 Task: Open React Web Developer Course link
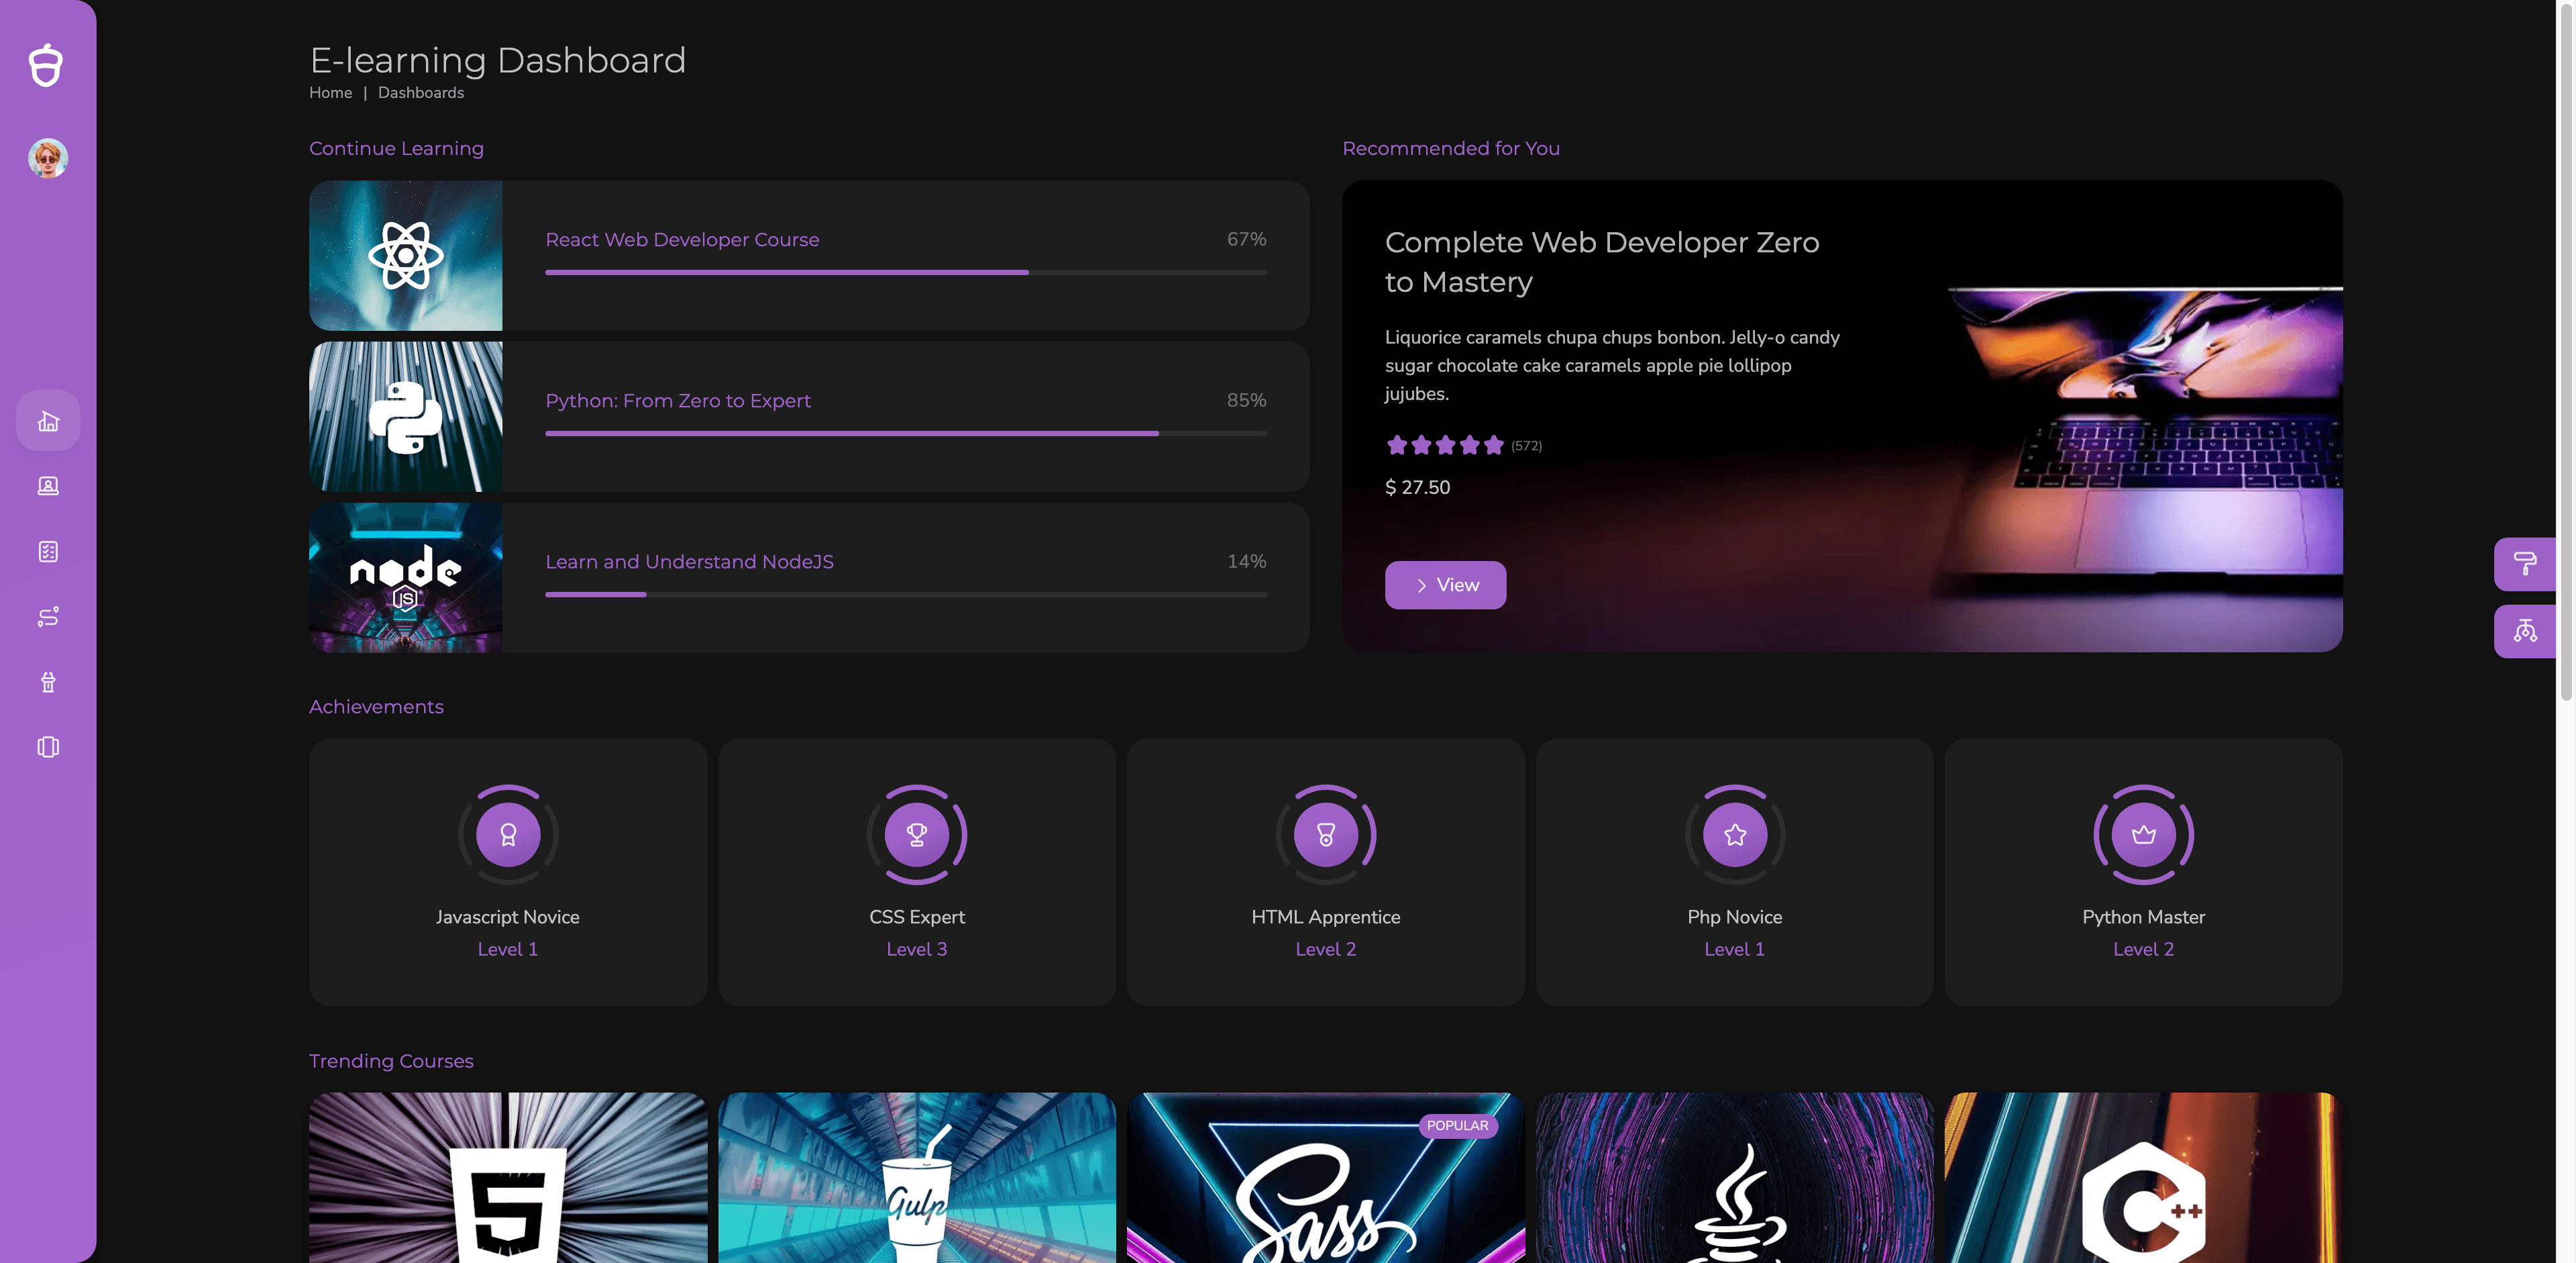[682, 240]
